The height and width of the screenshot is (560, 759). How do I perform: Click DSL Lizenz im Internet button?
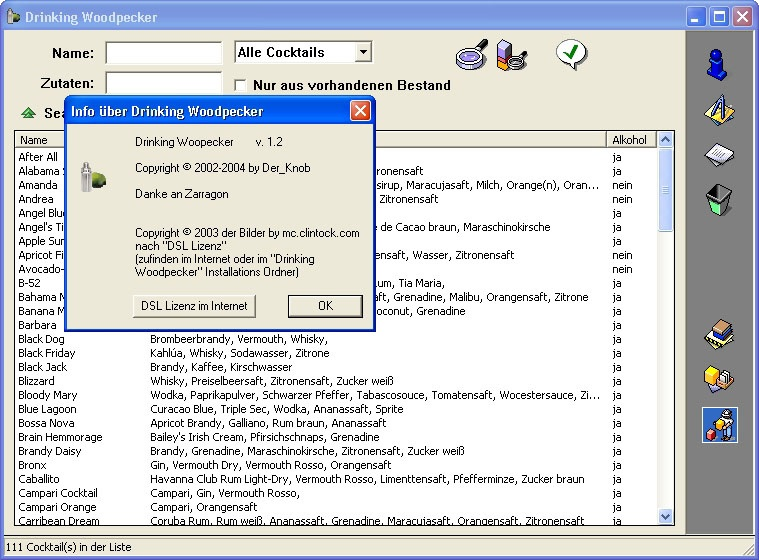[194, 306]
